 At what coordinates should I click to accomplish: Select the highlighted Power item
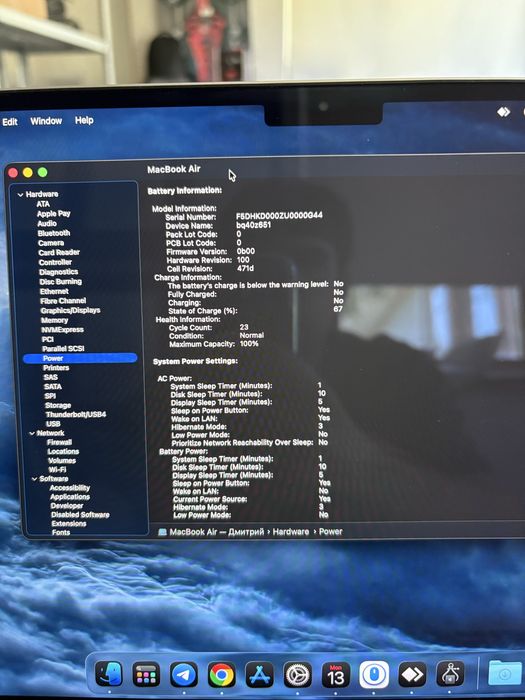(x=80, y=358)
